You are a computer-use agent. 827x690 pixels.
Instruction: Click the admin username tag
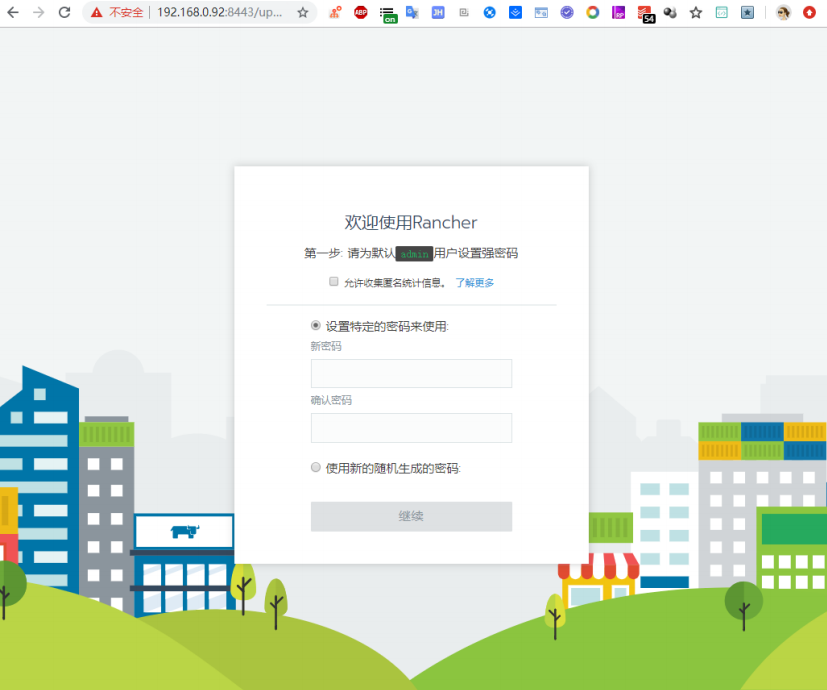415,254
